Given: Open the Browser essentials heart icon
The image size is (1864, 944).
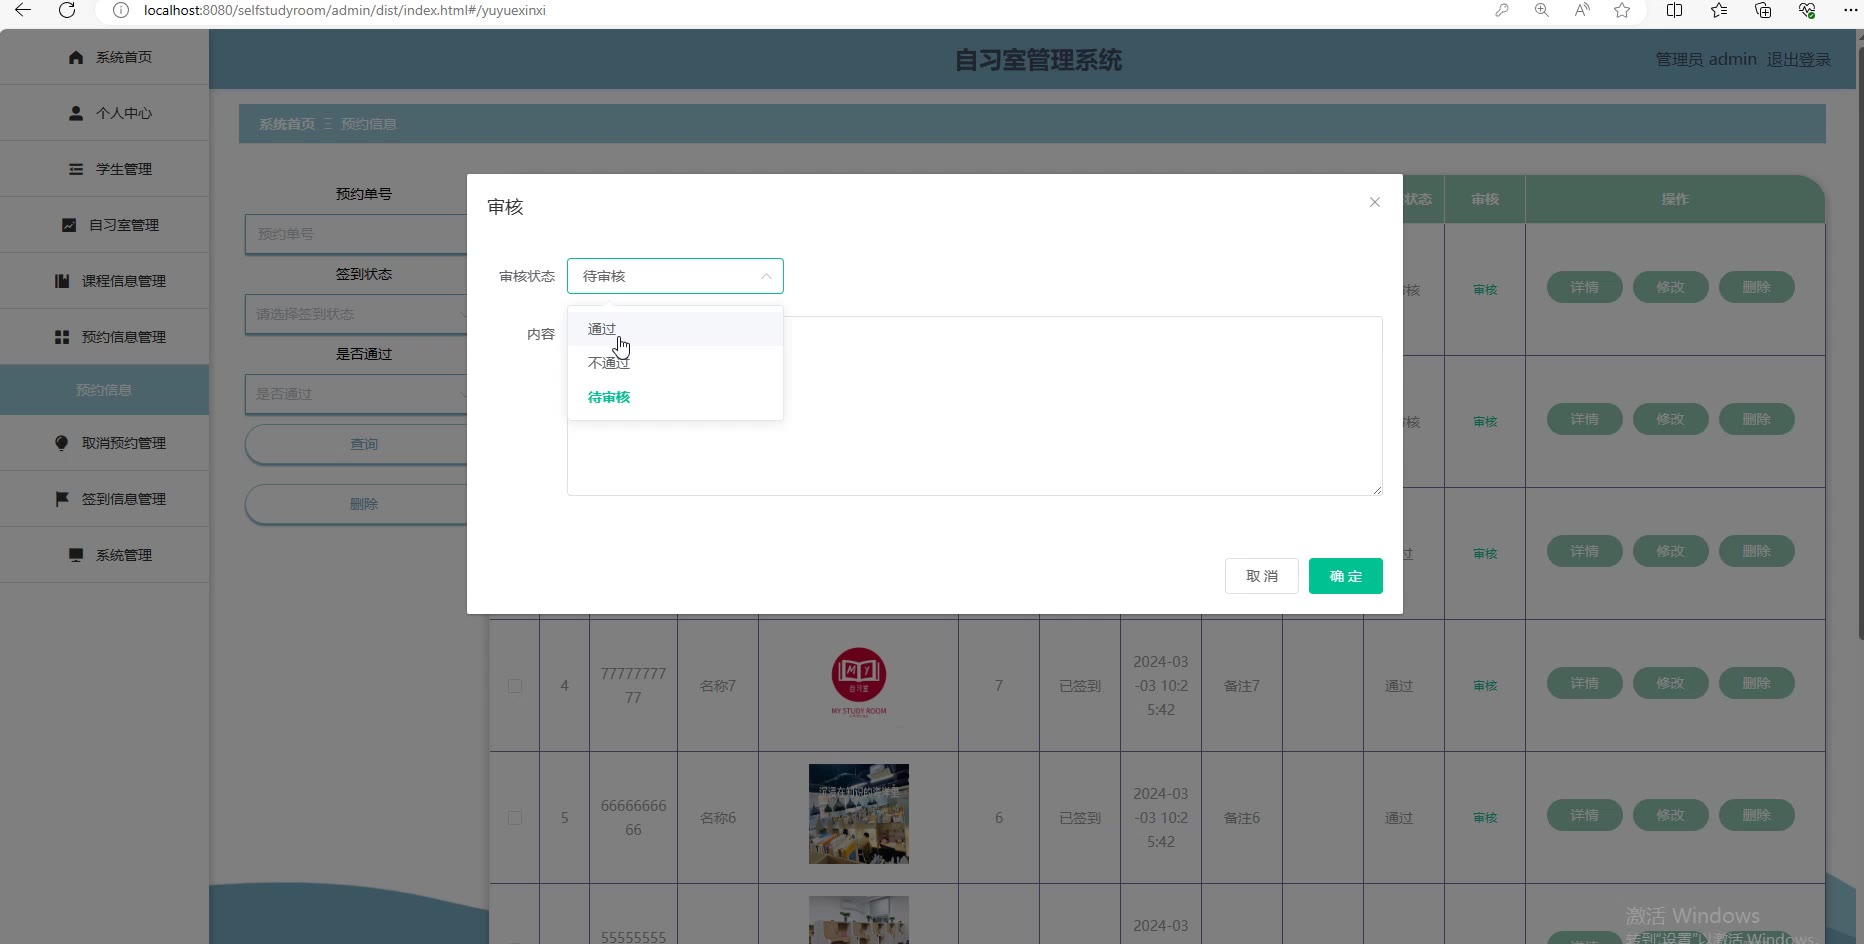Looking at the screenshot, I should (x=1807, y=10).
